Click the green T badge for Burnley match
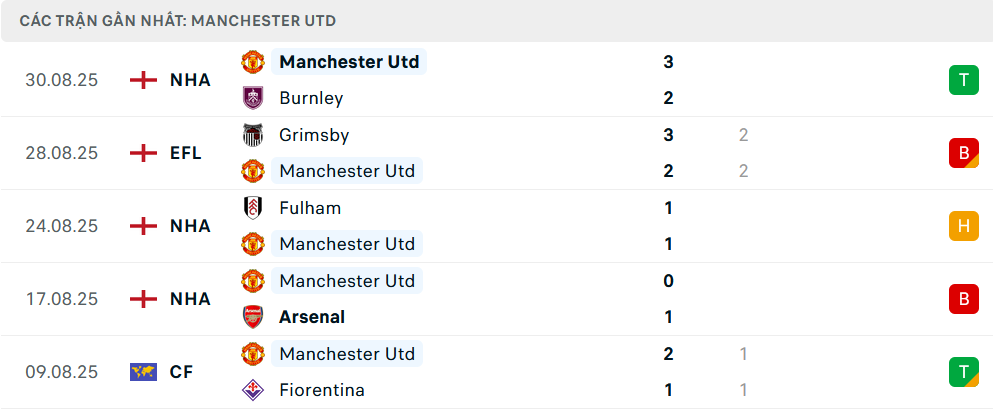Image resolution: width=993 pixels, height=412 pixels. point(963,80)
